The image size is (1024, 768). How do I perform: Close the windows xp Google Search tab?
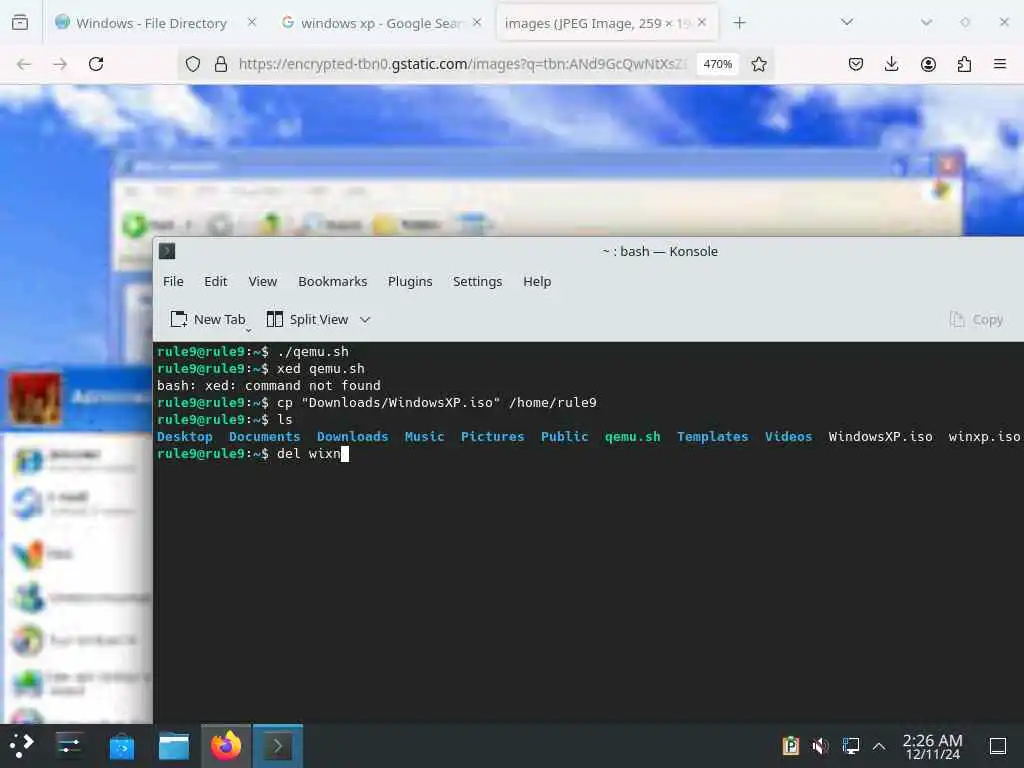(x=477, y=22)
